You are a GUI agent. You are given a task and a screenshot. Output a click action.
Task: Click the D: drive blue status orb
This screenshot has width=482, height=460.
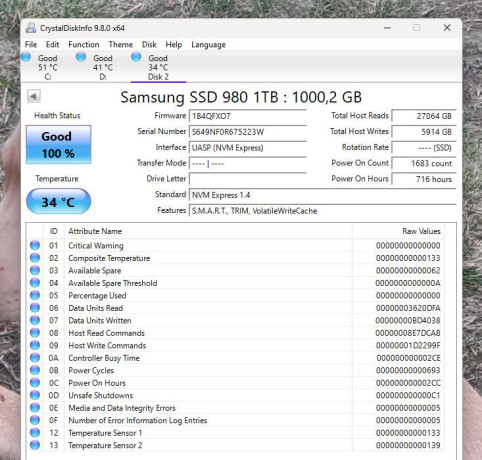[81, 57]
